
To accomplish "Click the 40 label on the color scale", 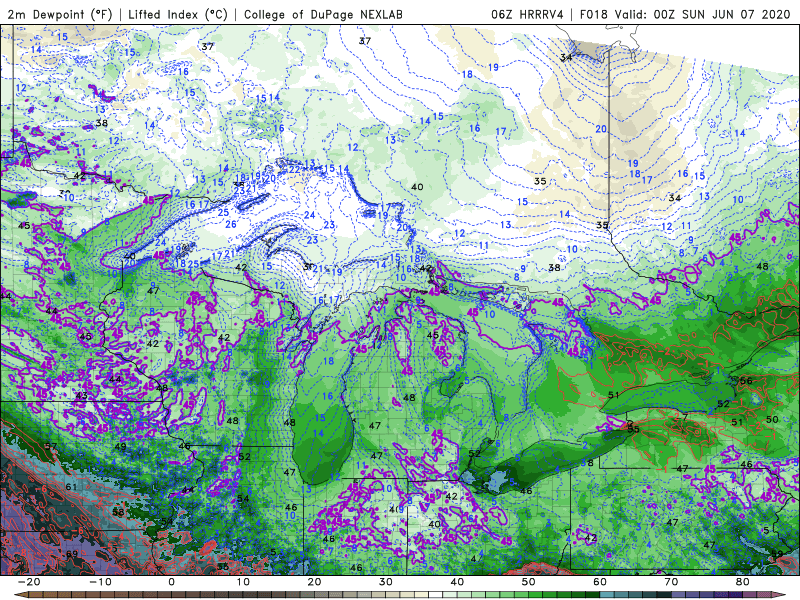I will (457, 582).
